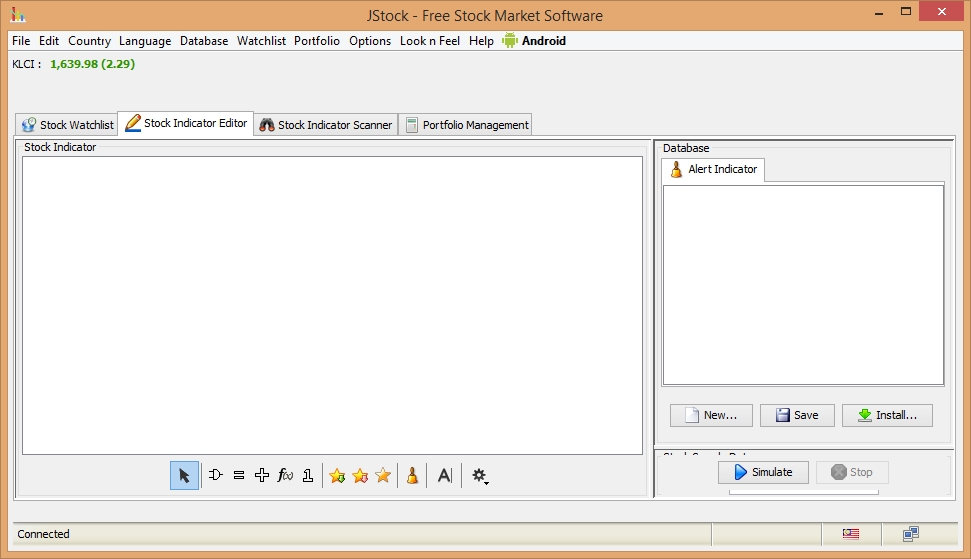Maximize the JStock window
Viewport: 971px width, 559px height.
coord(906,12)
